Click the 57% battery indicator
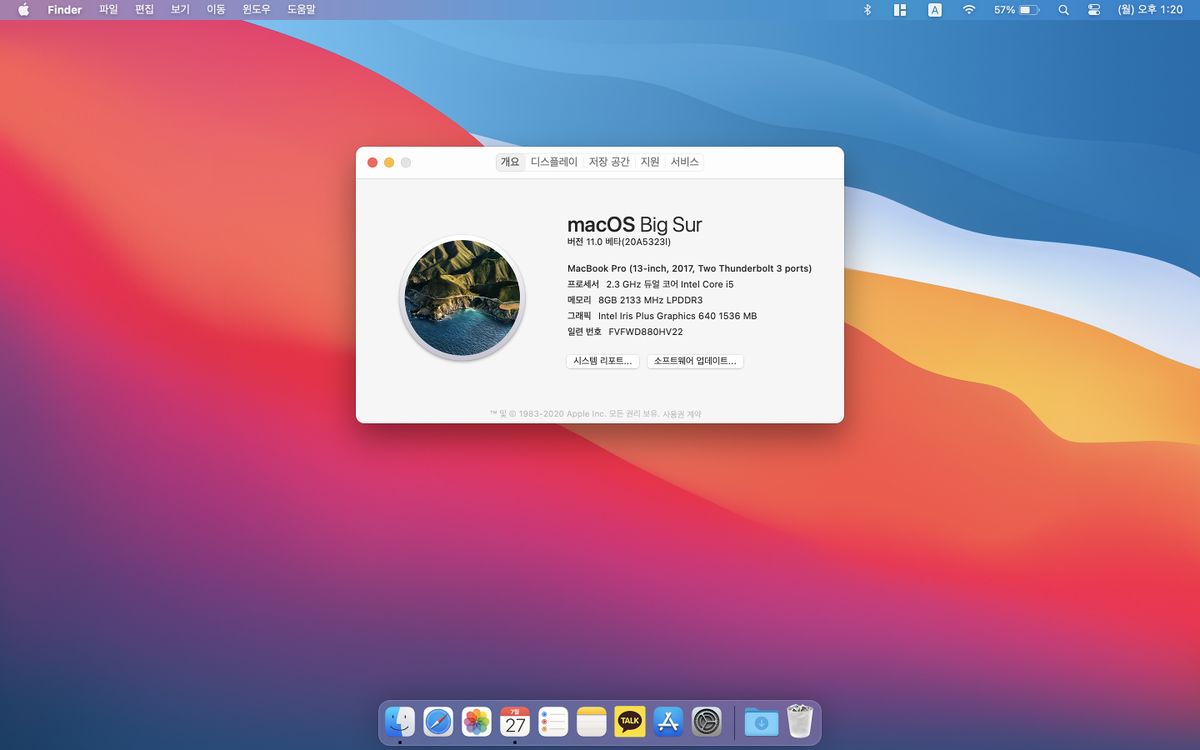This screenshot has height=750, width=1200. coord(1017,9)
